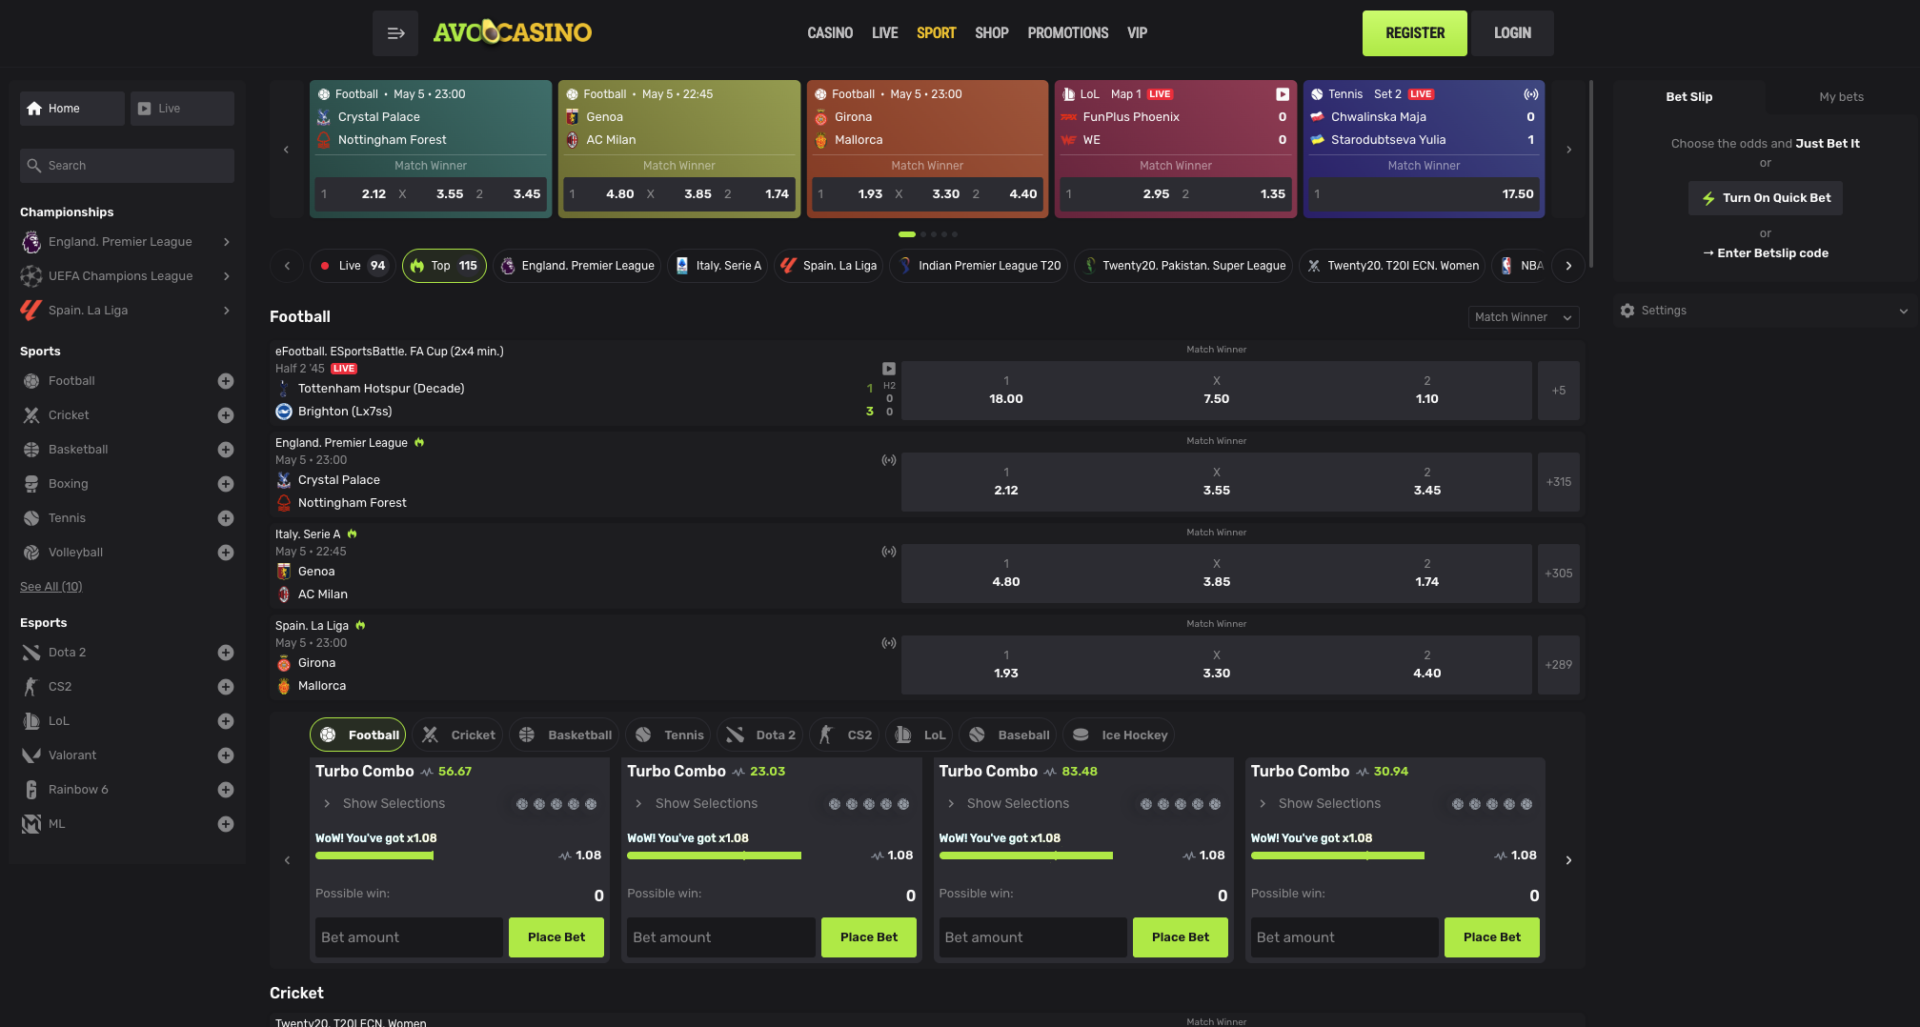Expand the Settings panel chevron

point(1903,311)
